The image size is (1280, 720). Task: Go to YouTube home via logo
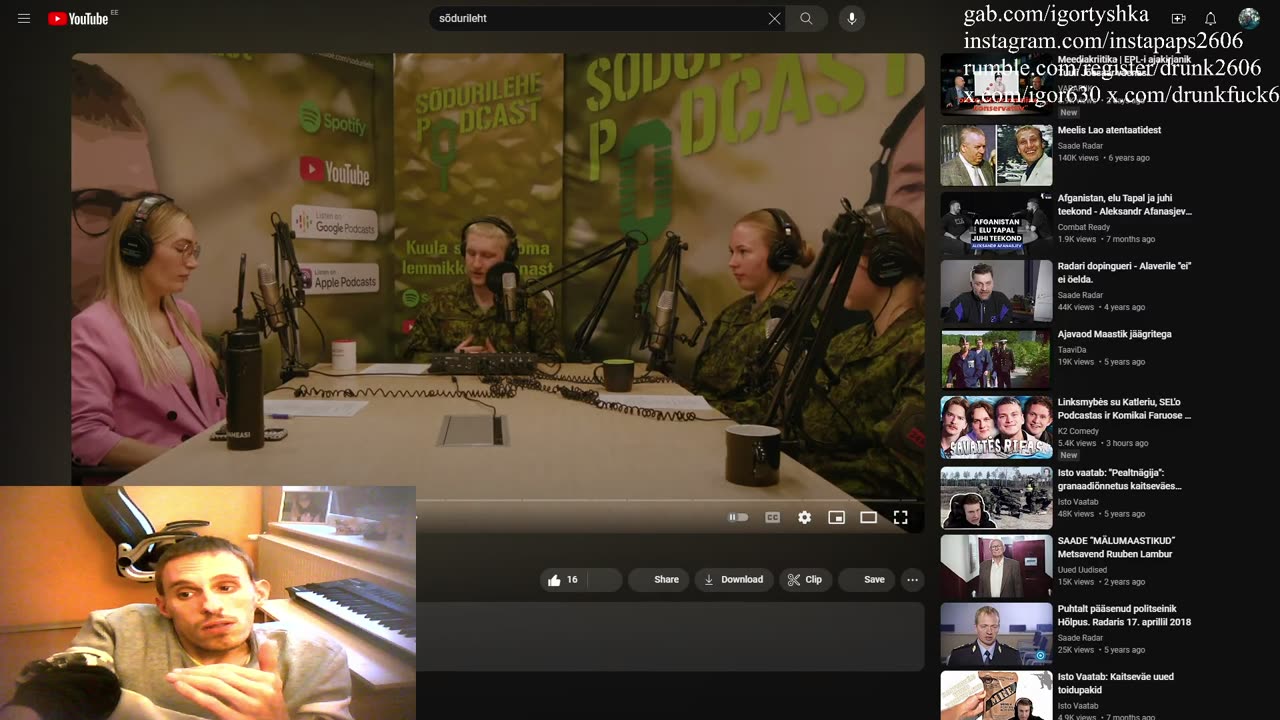click(78, 18)
